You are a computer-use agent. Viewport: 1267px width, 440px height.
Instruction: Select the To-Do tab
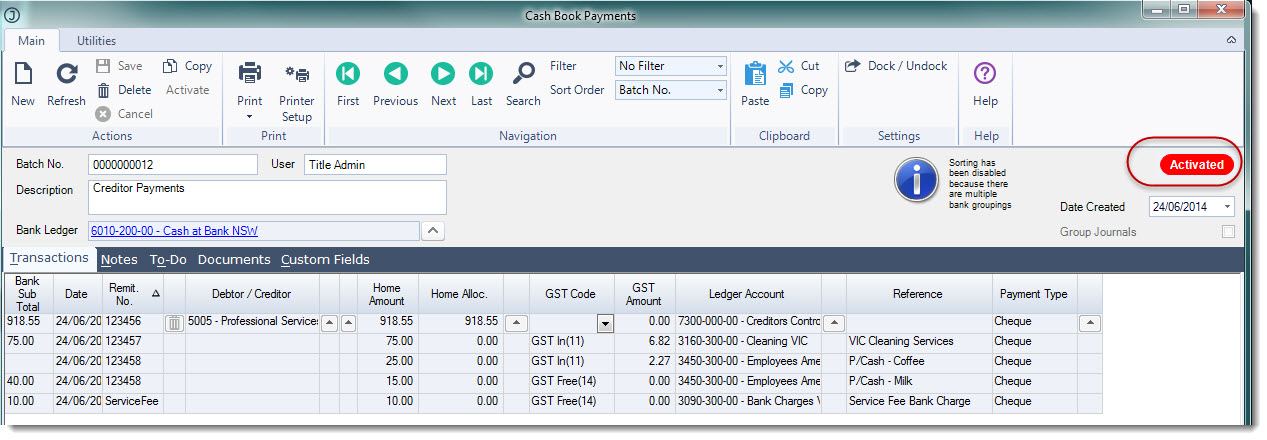(168, 259)
